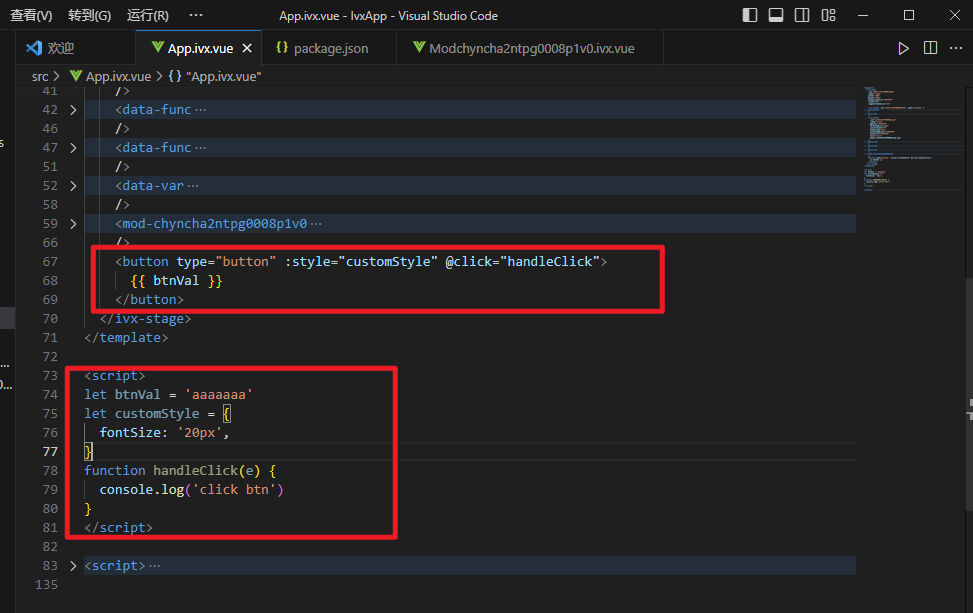Click </template> closing tag

click(x=126, y=338)
